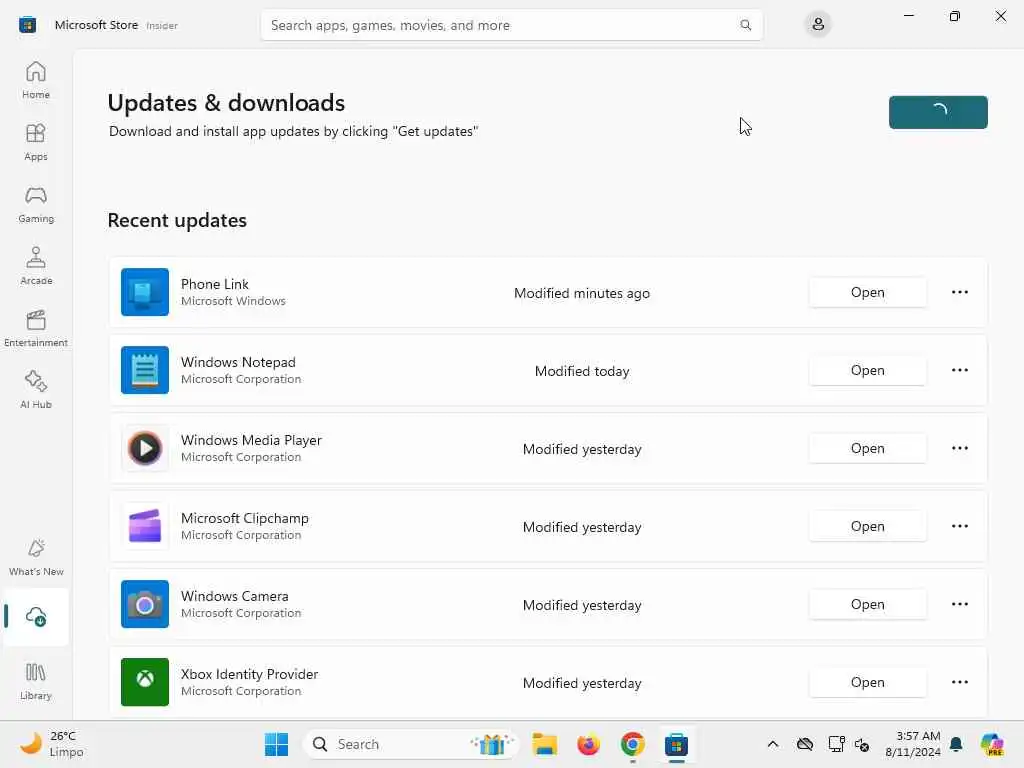Launch Firefox from the taskbar
The width and height of the screenshot is (1024, 768).
588,744
